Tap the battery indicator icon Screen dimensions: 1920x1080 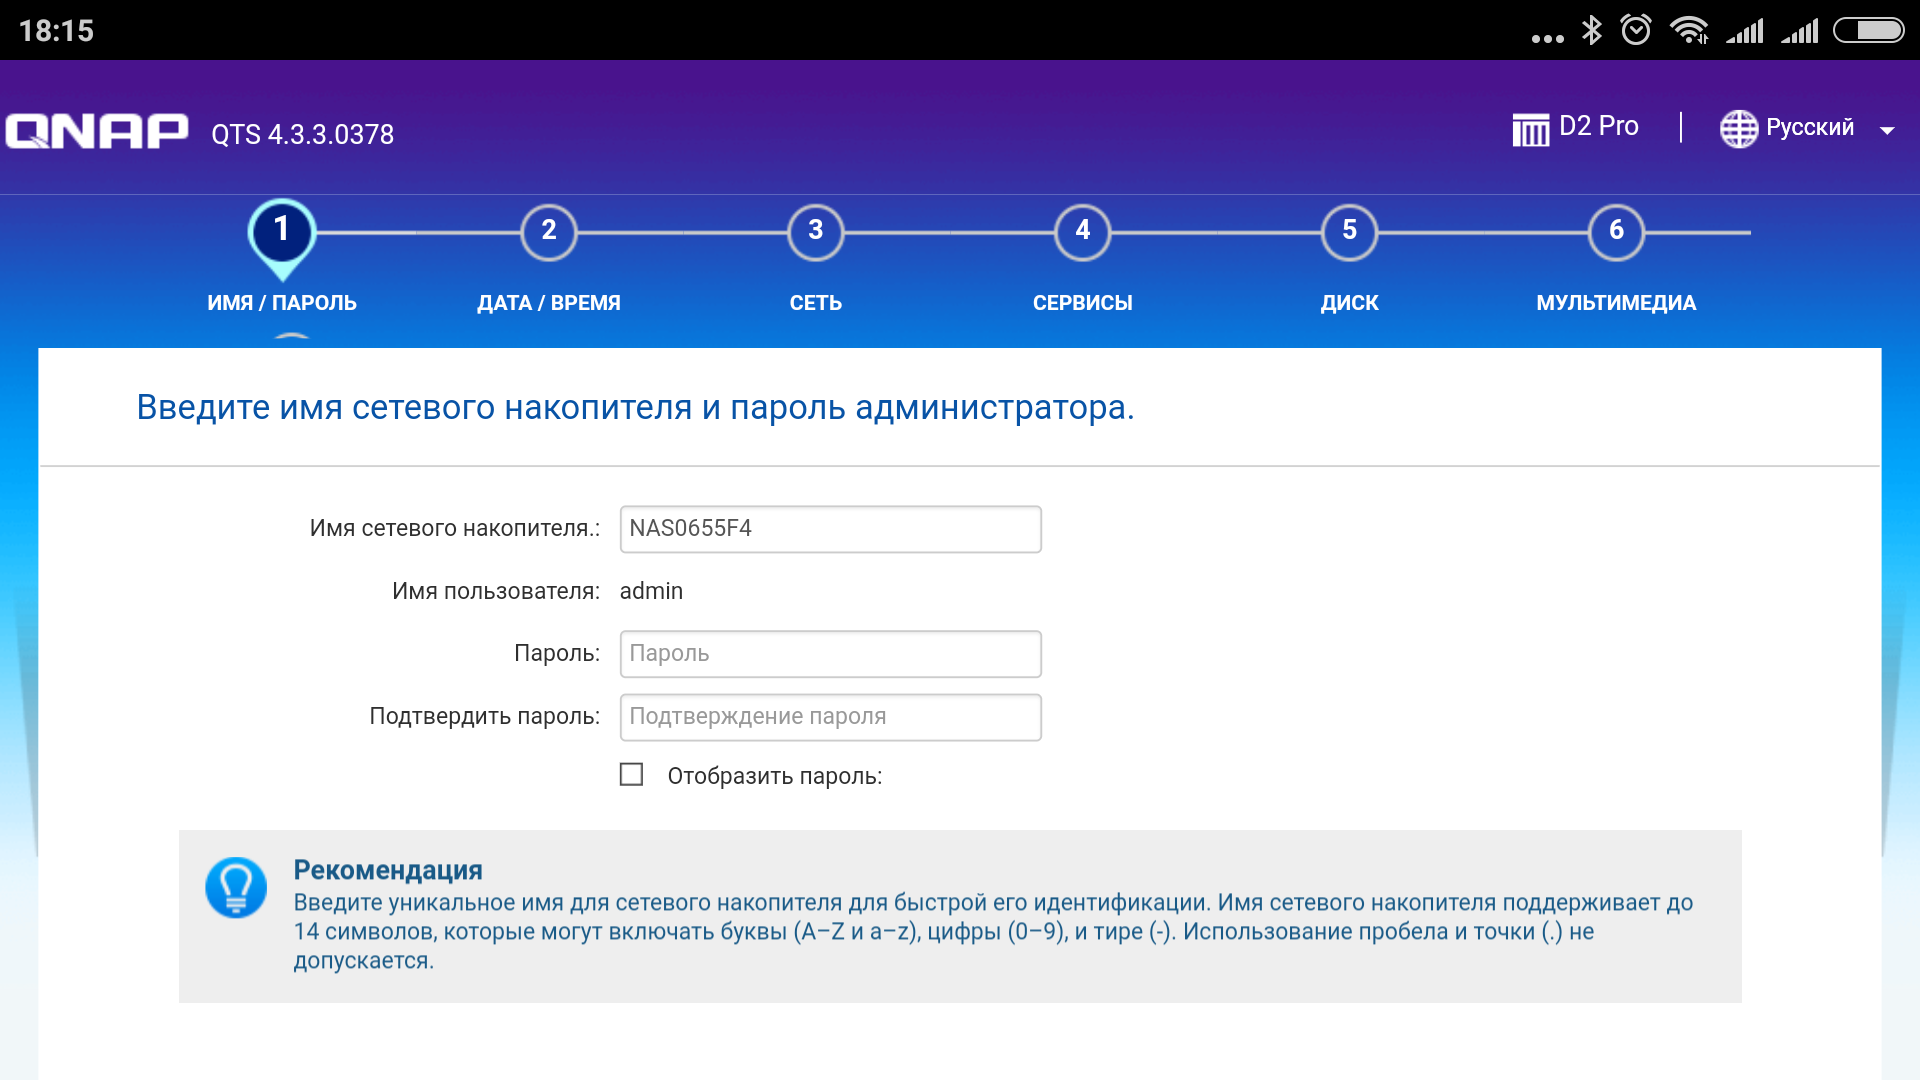coord(1868,30)
